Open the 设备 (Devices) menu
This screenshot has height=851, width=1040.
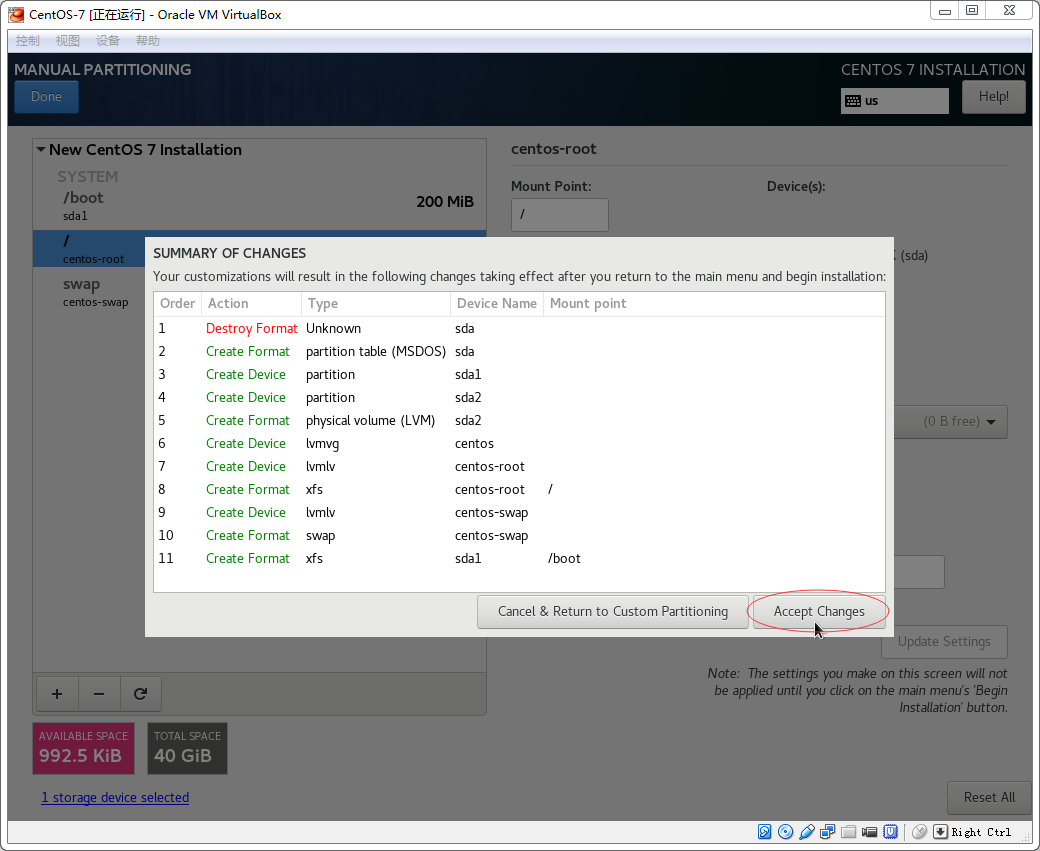pos(108,41)
